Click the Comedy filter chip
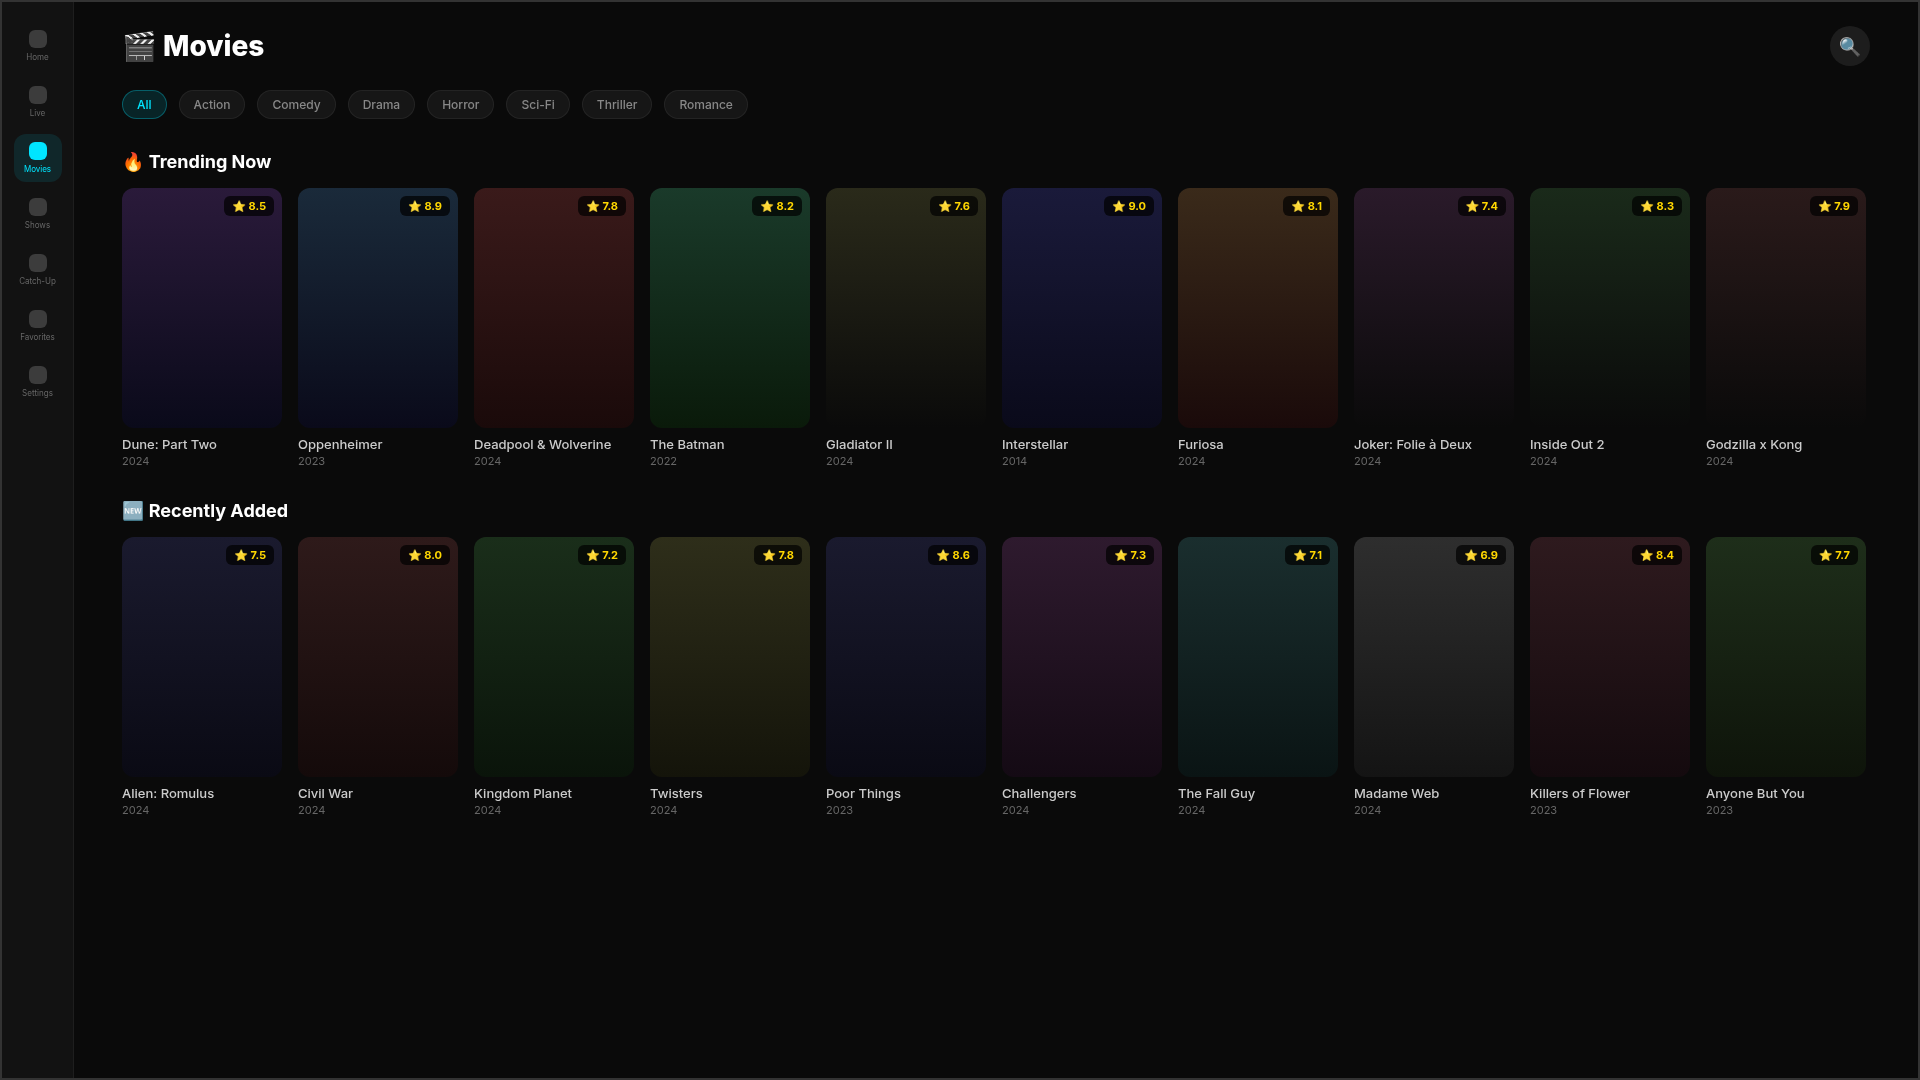The height and width of the screenshot is (1080, 1920). (296, 104)
